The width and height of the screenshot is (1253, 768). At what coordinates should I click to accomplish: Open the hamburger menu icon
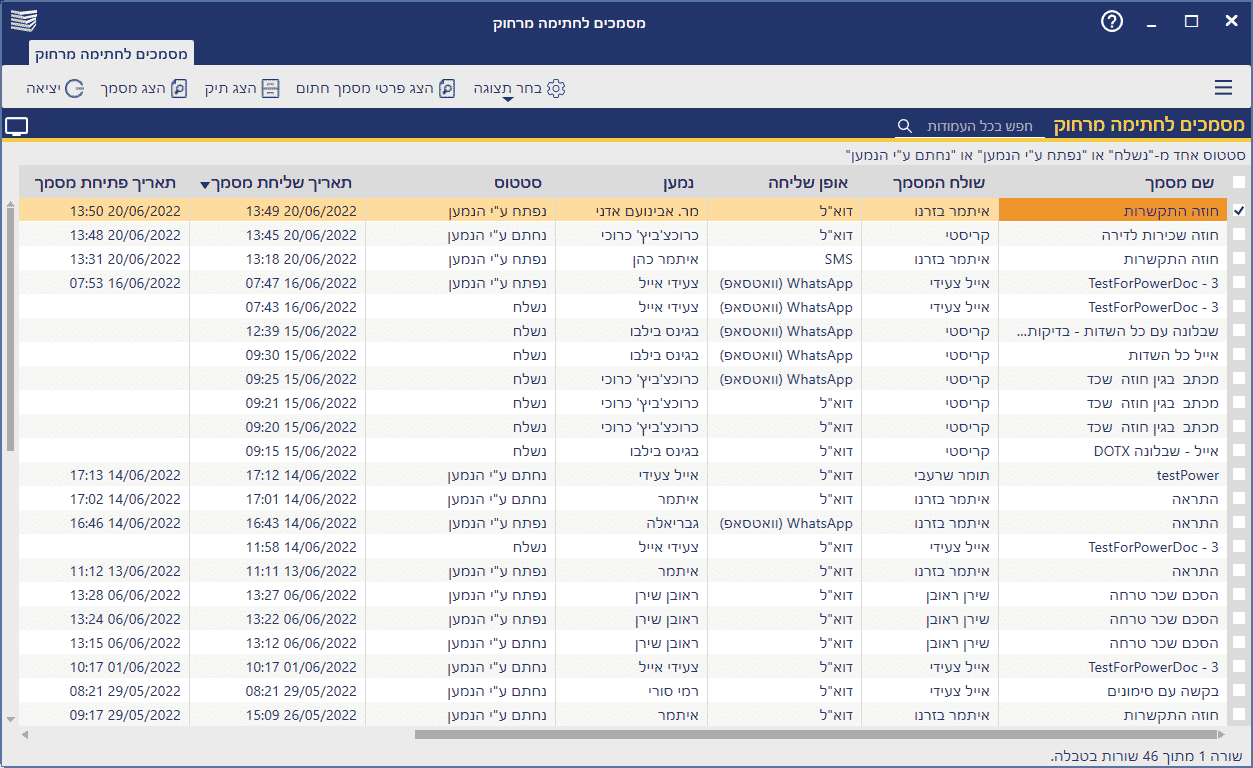pos(1223,88)
